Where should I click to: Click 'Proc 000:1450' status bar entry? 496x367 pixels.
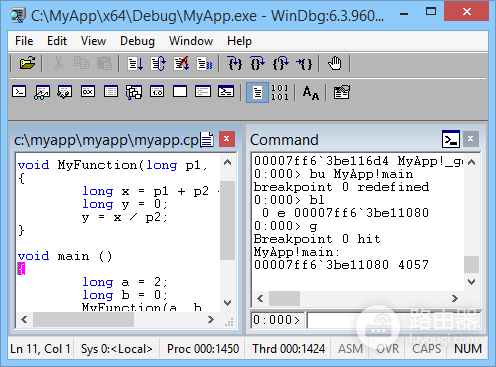click(203, 349)
